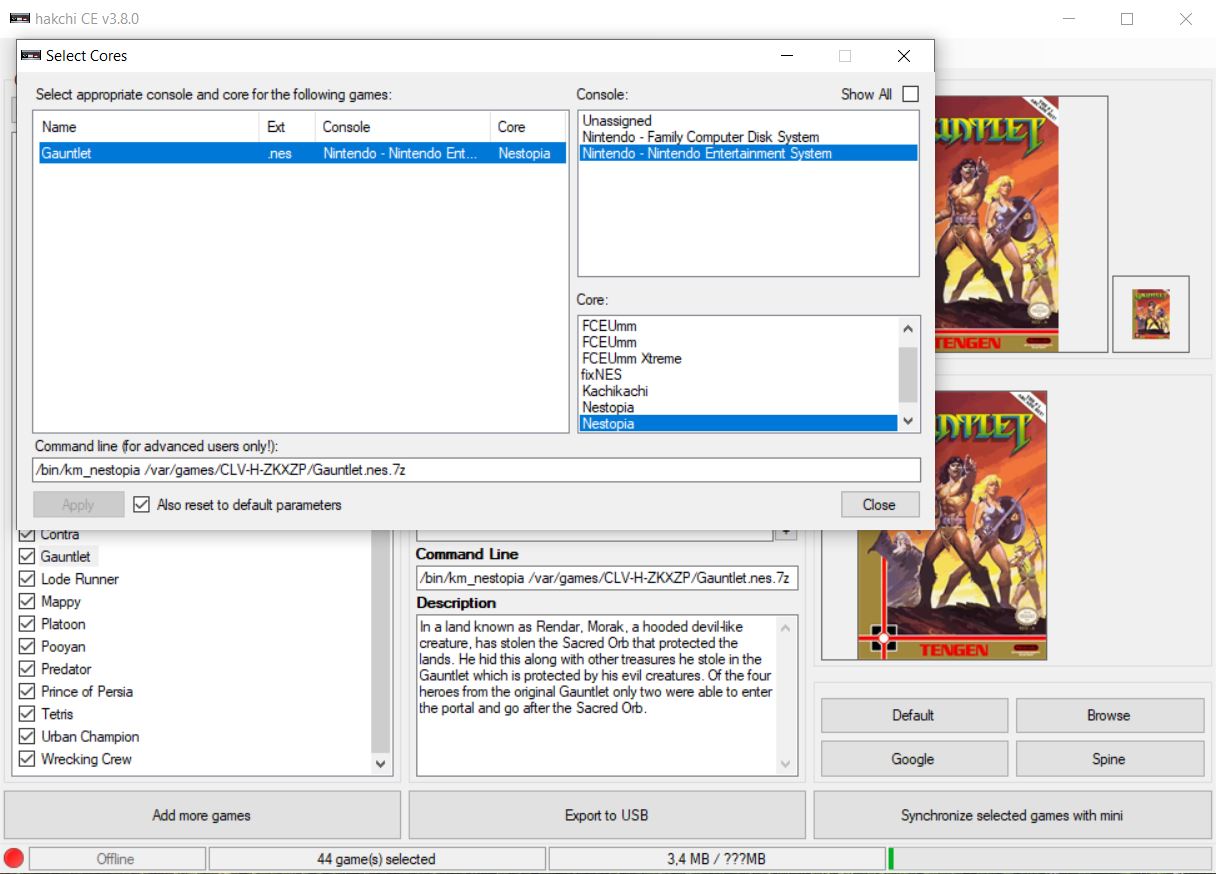
Task: Toggle Also reset to default parameters
Action: [x=141, y=505]
